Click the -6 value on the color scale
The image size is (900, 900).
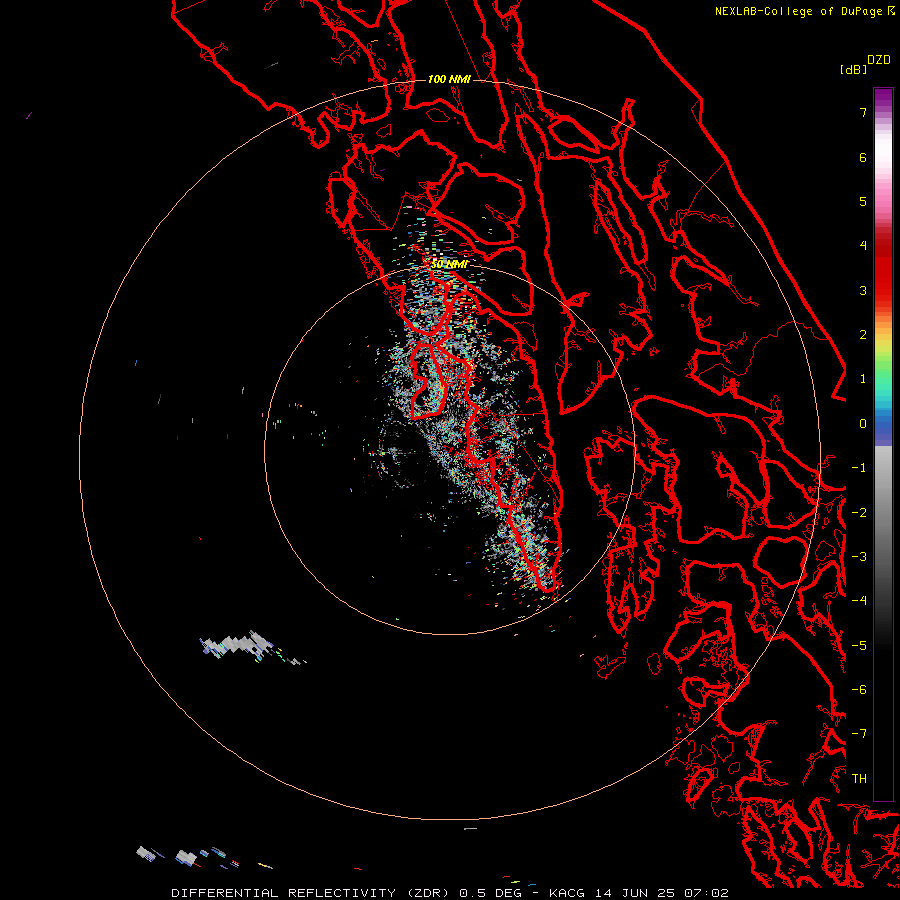pyautogui.click(x=859, y=690)
